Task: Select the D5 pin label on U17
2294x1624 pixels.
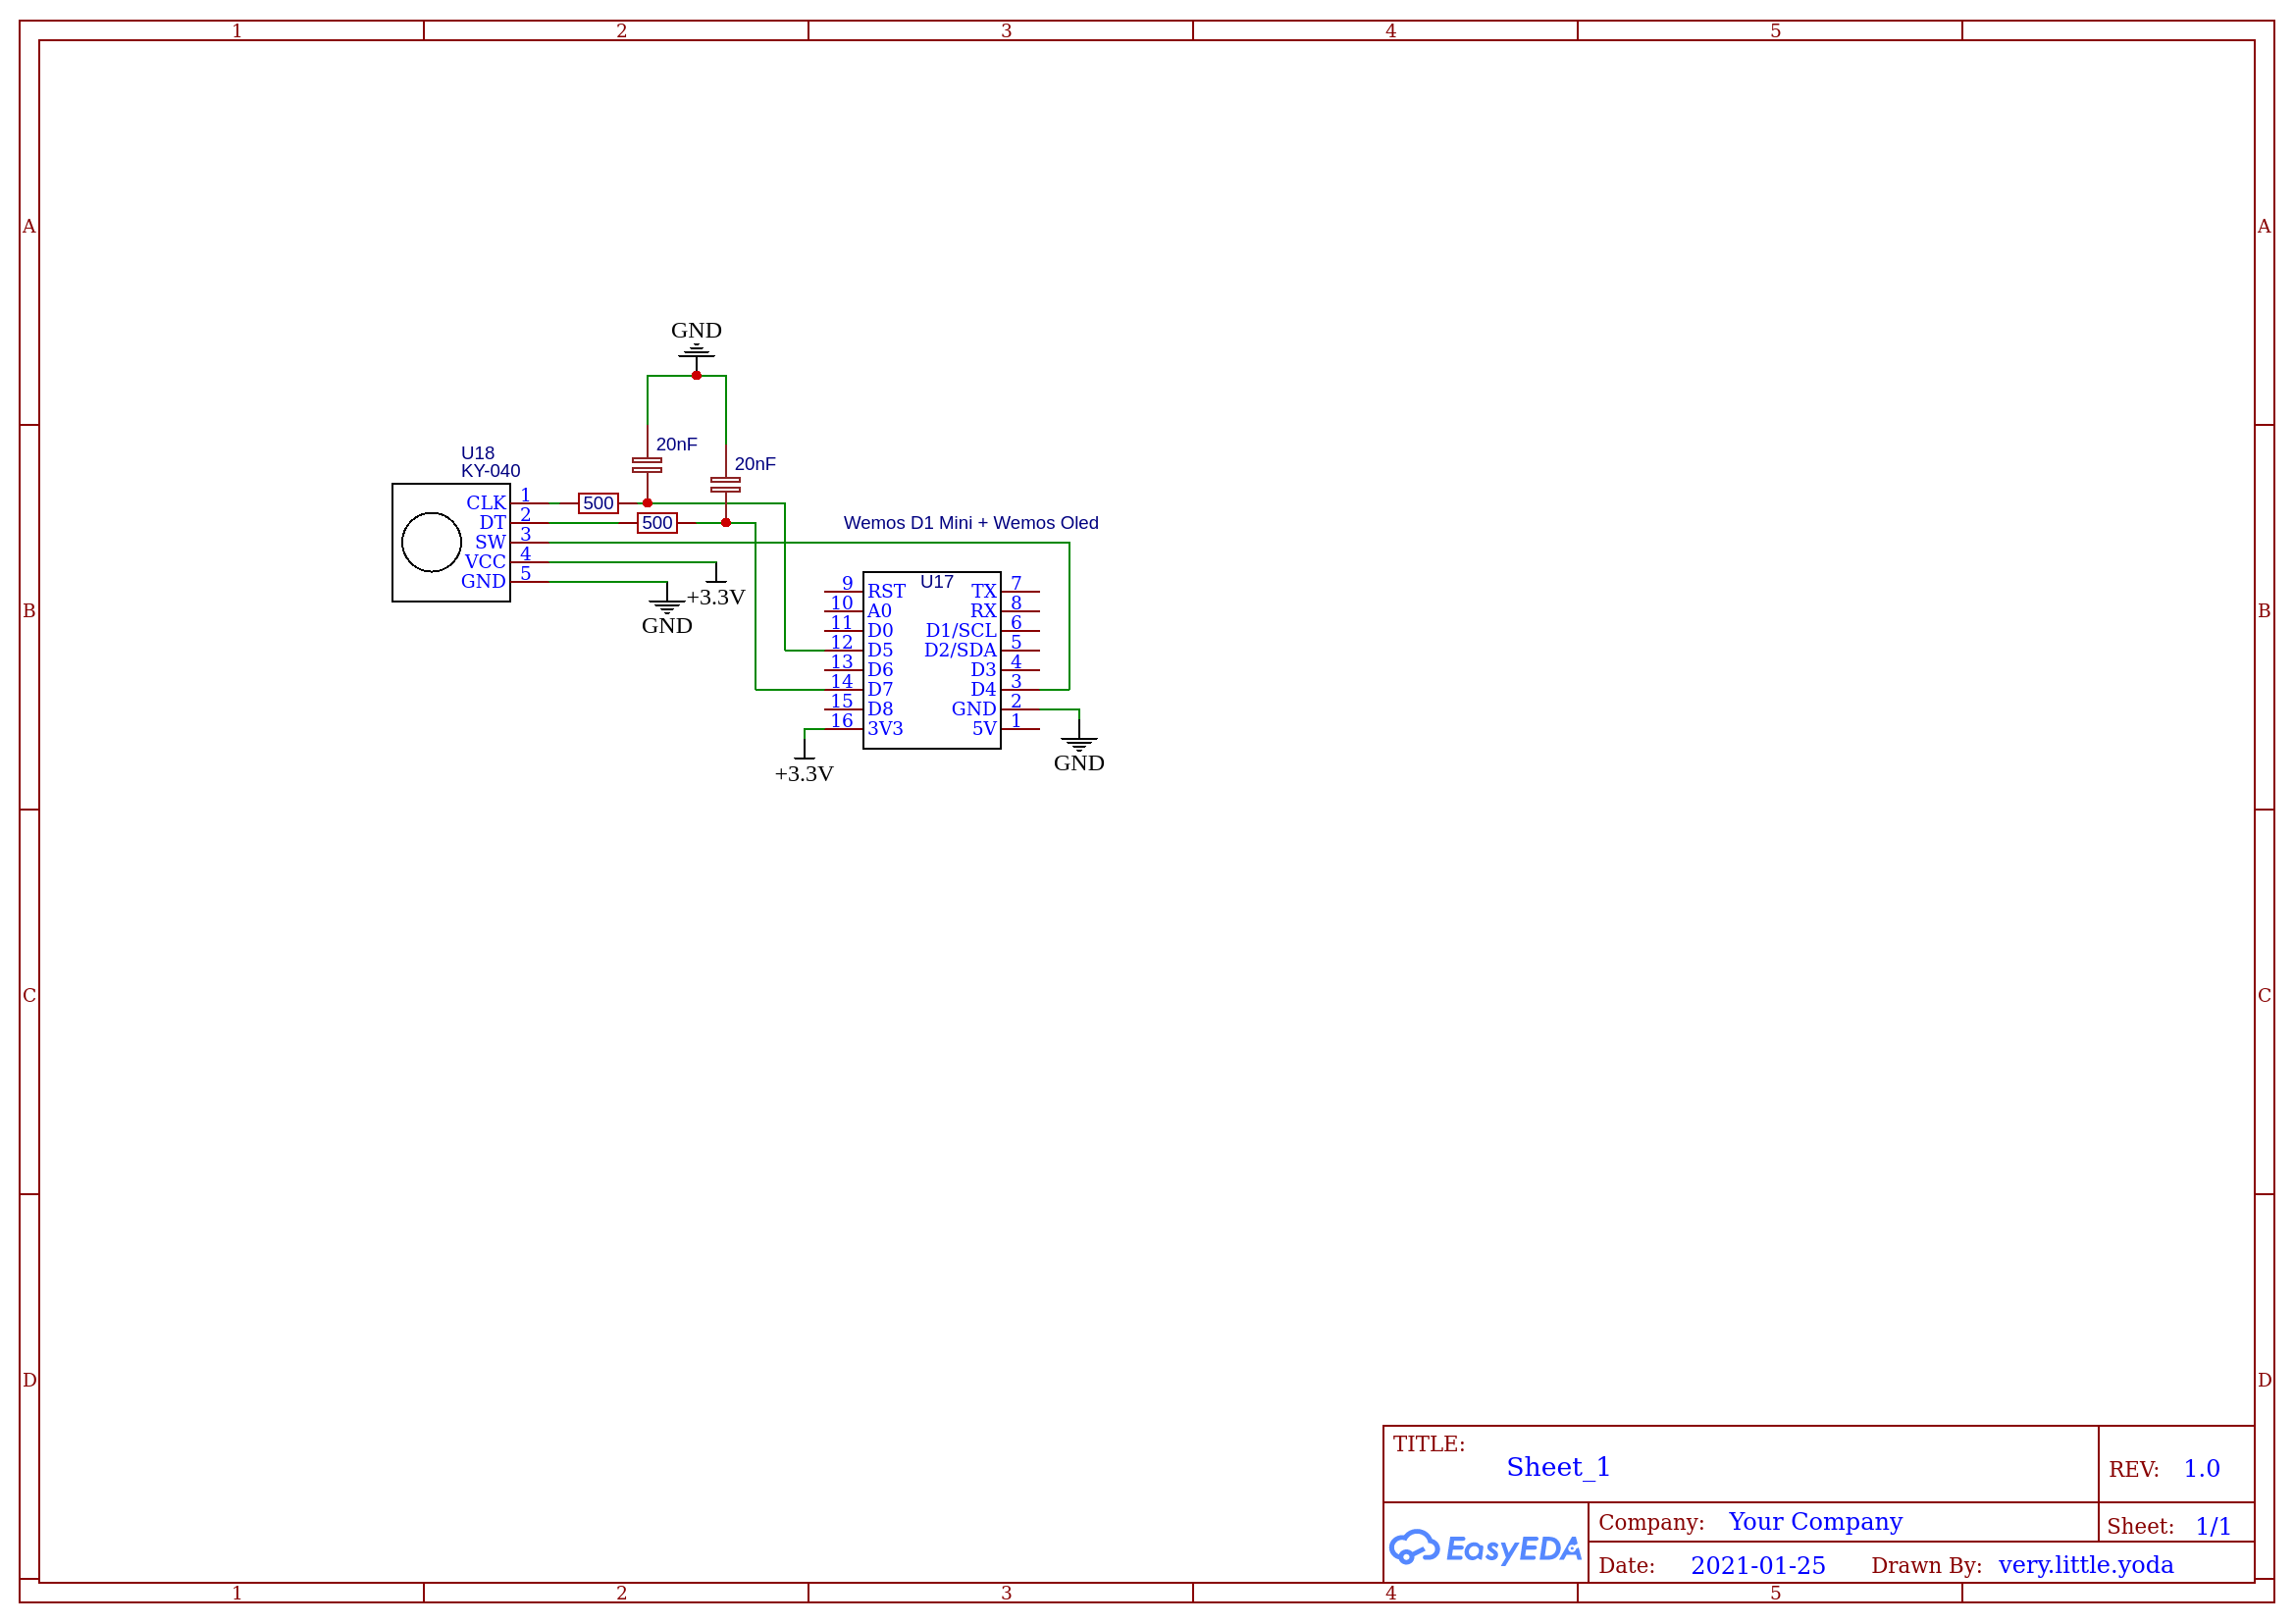Action: pos(880,650)
